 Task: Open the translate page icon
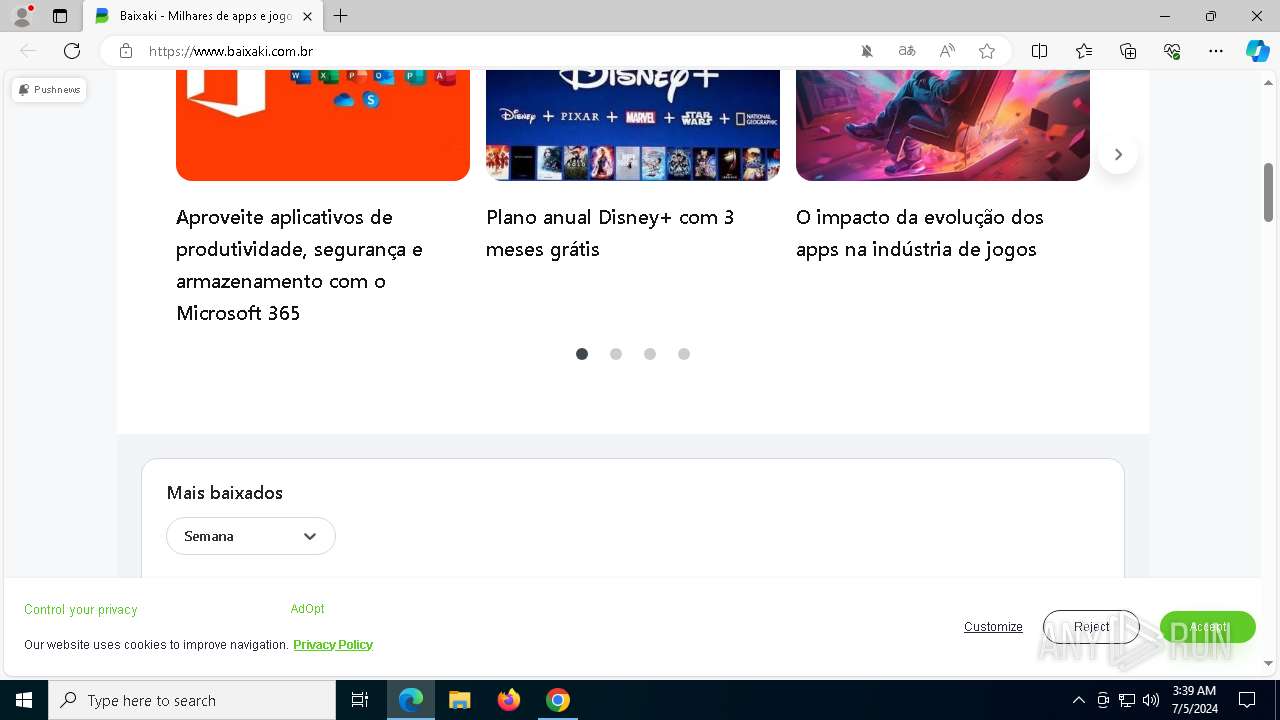(907, 51)
